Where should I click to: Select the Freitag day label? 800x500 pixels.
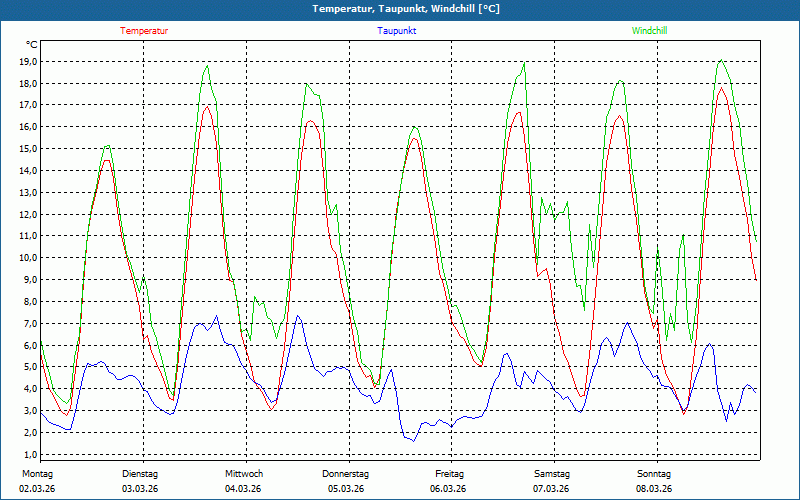click(x=450, y=474)
